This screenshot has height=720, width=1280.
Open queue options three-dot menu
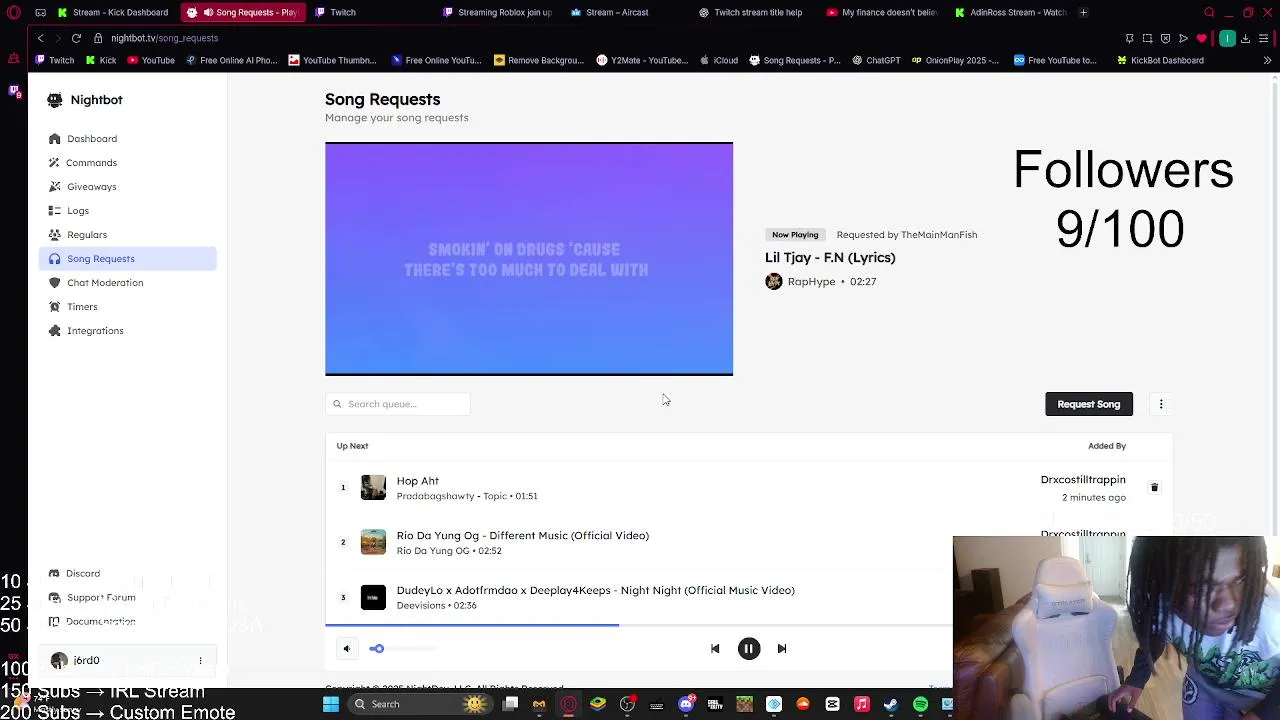(1161, 404)
